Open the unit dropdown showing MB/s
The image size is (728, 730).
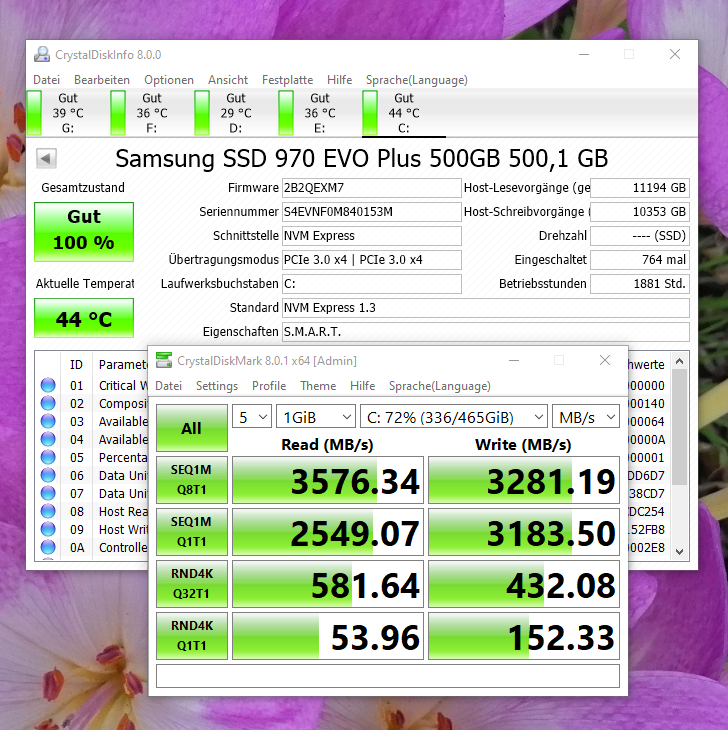pyautogui.click(x=586, y=417)
